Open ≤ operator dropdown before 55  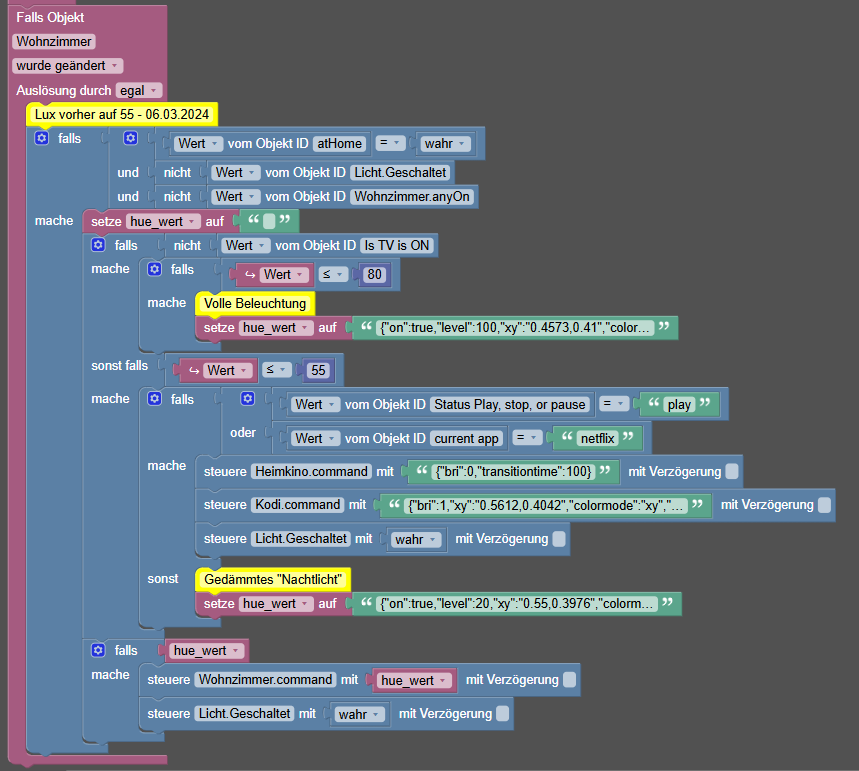click(277, 370)
